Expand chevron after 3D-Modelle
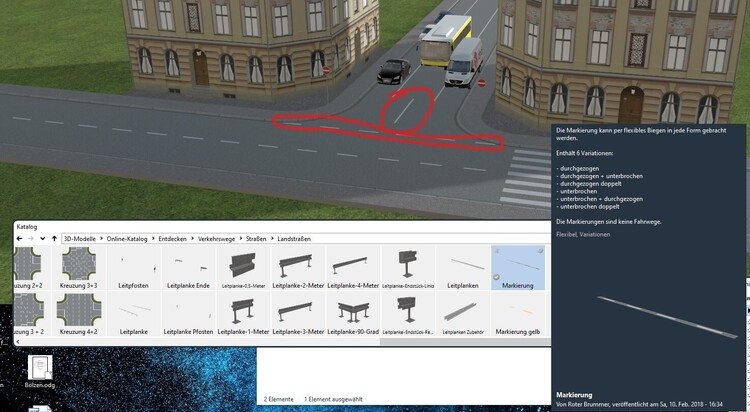The image size is (750, 412). coord(101,238)
